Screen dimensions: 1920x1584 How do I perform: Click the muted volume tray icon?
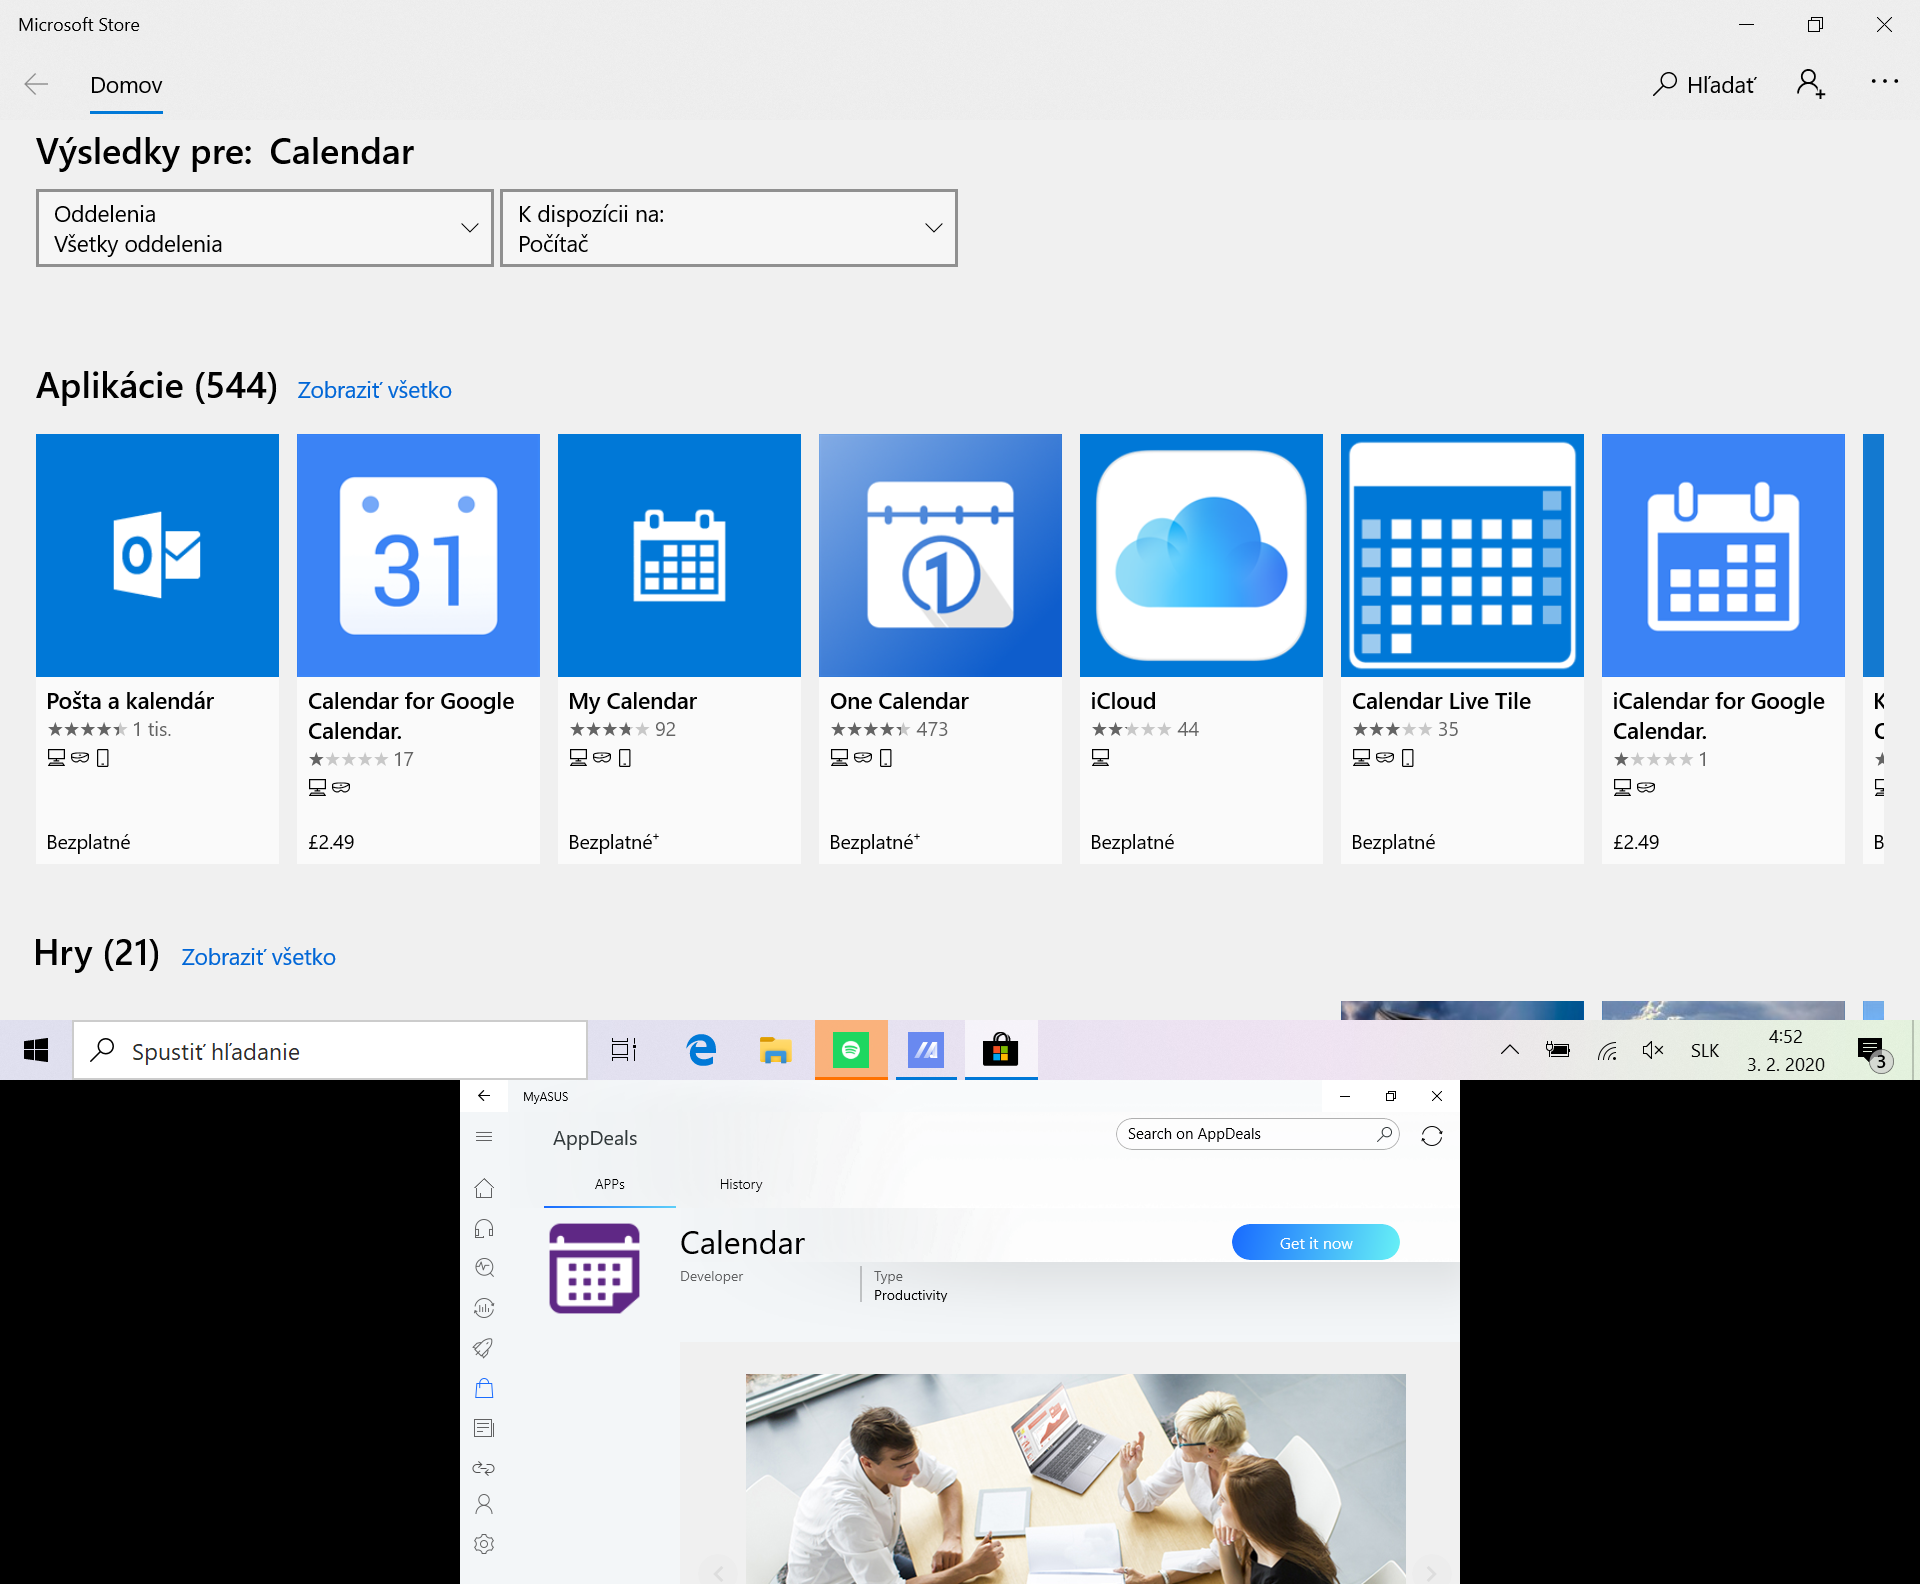coord(1653,1050)
